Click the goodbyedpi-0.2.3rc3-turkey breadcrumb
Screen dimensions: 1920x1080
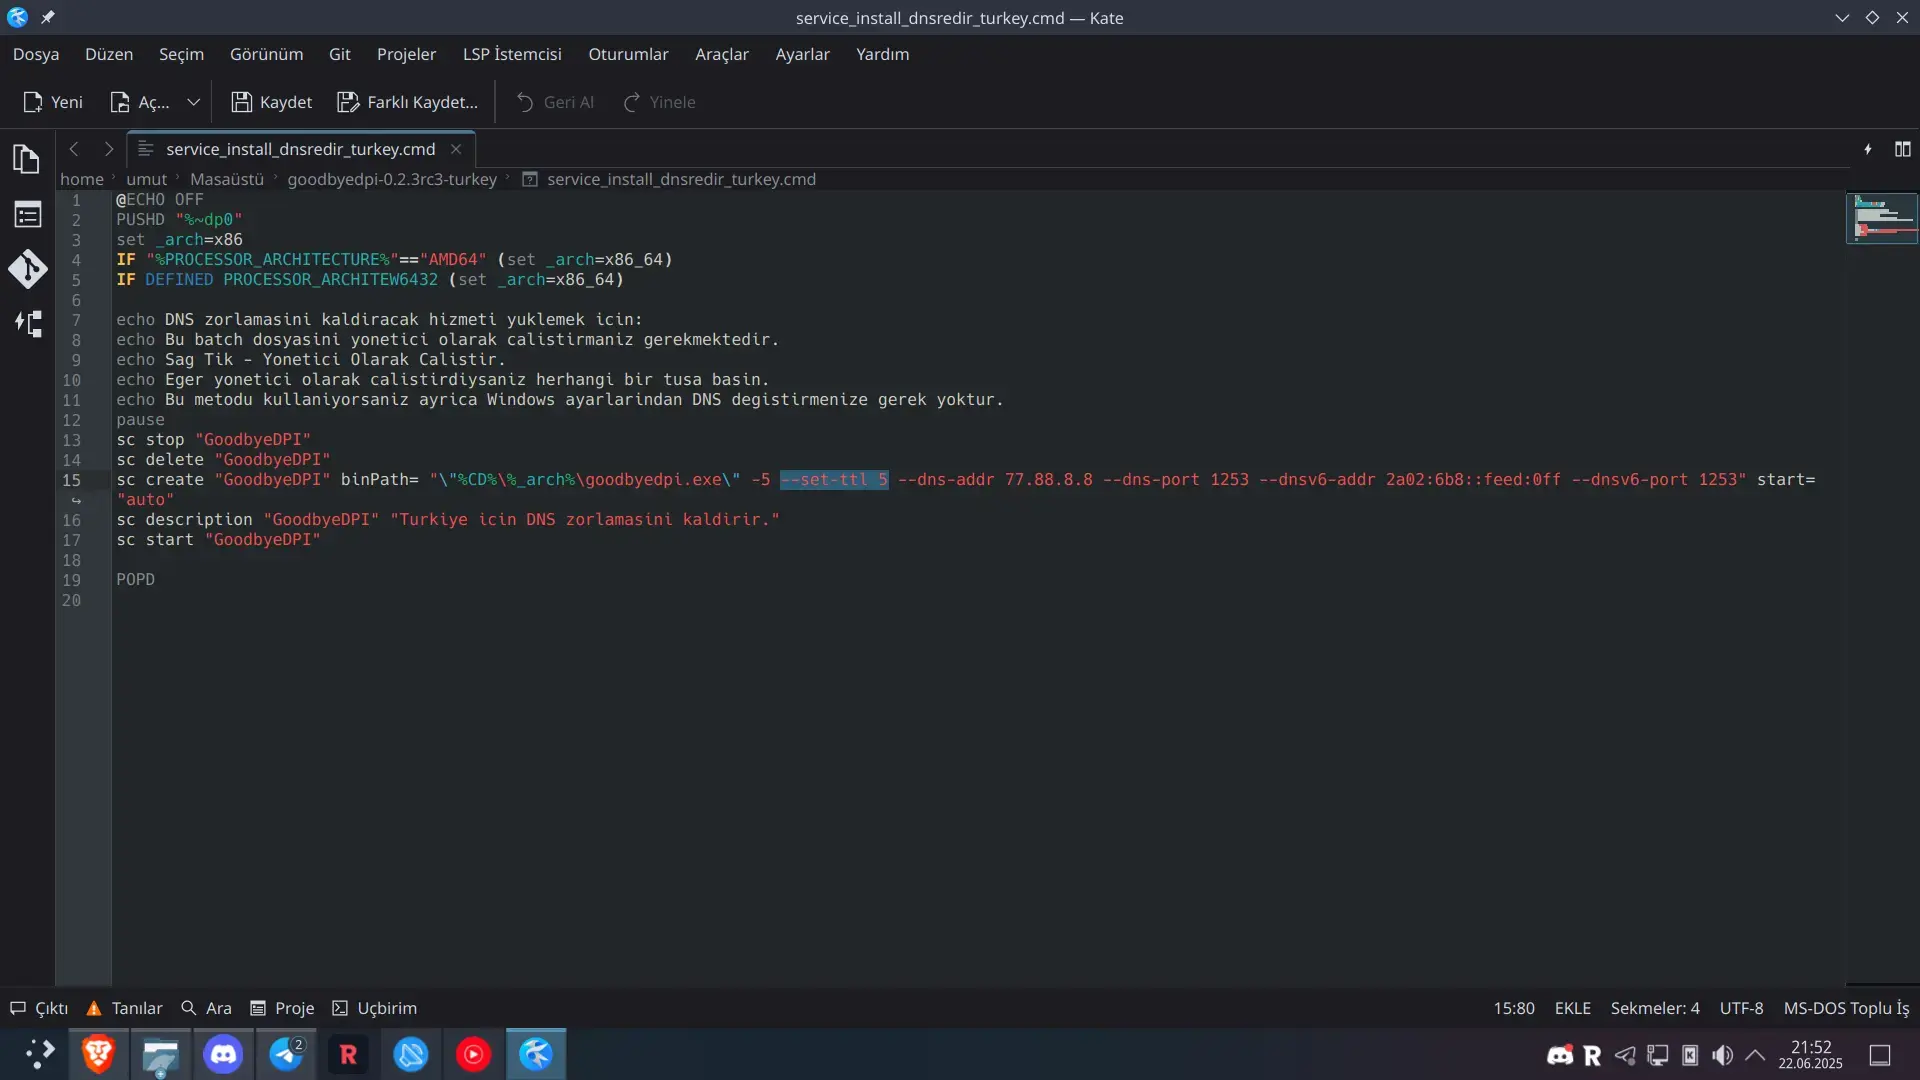tap(392, 179)
